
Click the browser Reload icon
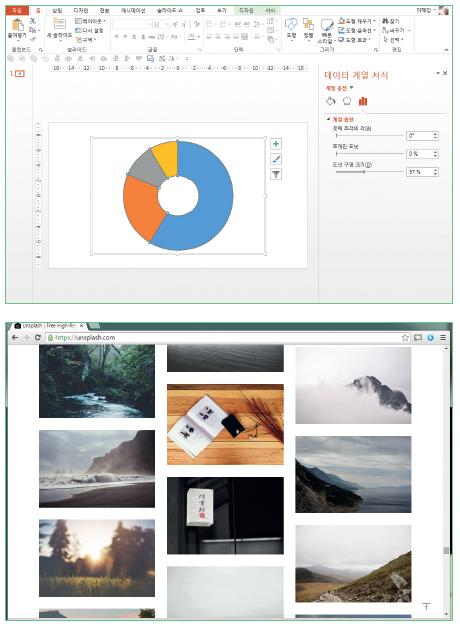[x=38, y=337]
